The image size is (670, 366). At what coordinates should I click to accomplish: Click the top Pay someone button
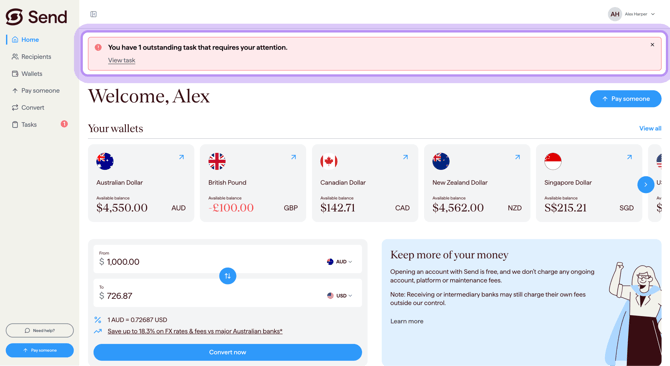click(626, 99)
